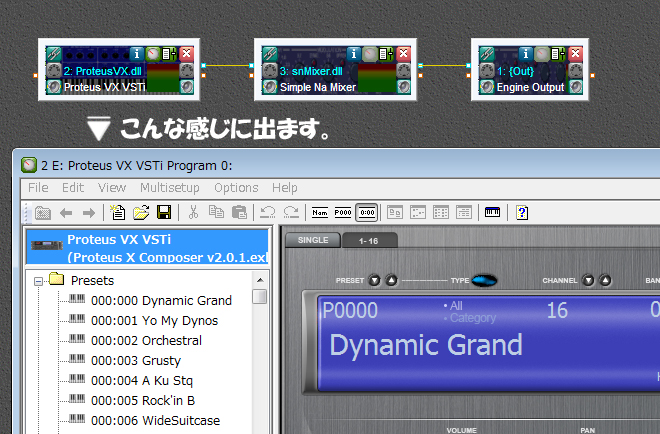Open parameter sliders icon on ProteusVX.dll module
Viewport: 660px width, 434px height.
coord(169,53)
